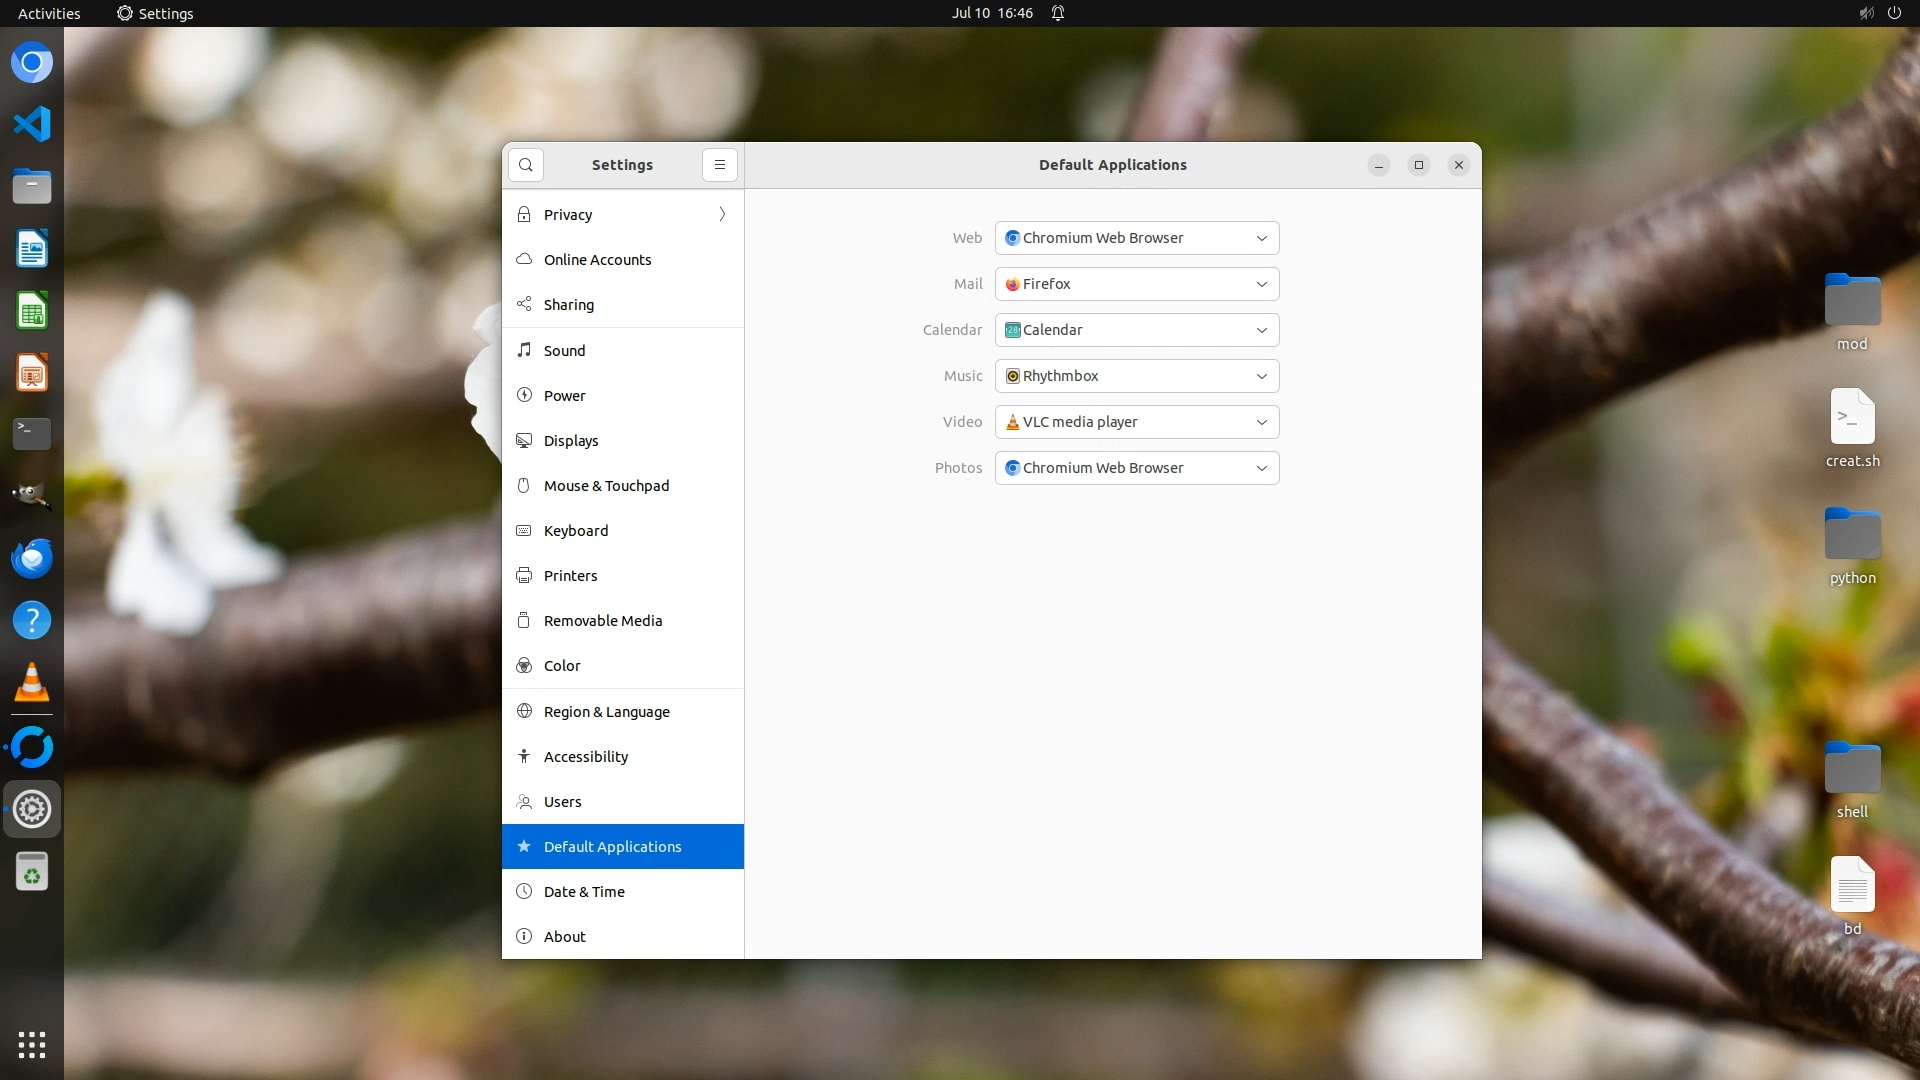Open the Mail default app dropdown
The image size is (1920, 1080).
click(1137, 284)
